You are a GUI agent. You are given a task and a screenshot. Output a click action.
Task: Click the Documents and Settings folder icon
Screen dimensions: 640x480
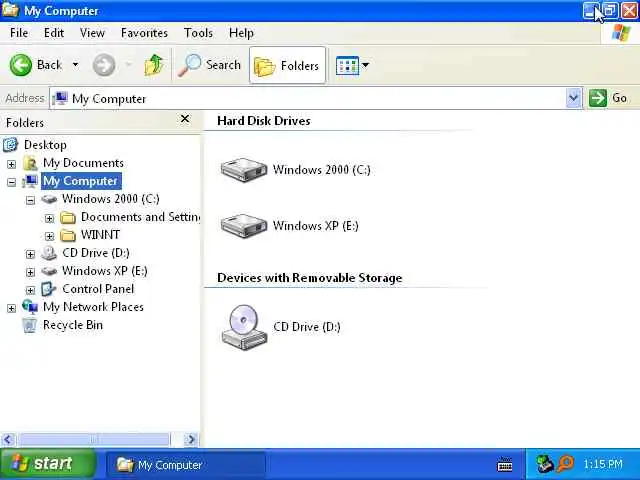pos(68,218)
